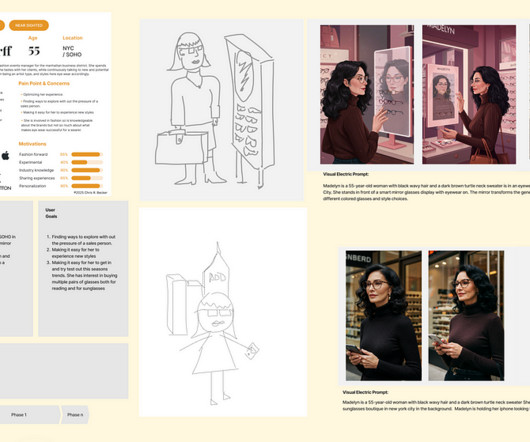Click the NEAR SIGHTED orange tag

point(29,25)
